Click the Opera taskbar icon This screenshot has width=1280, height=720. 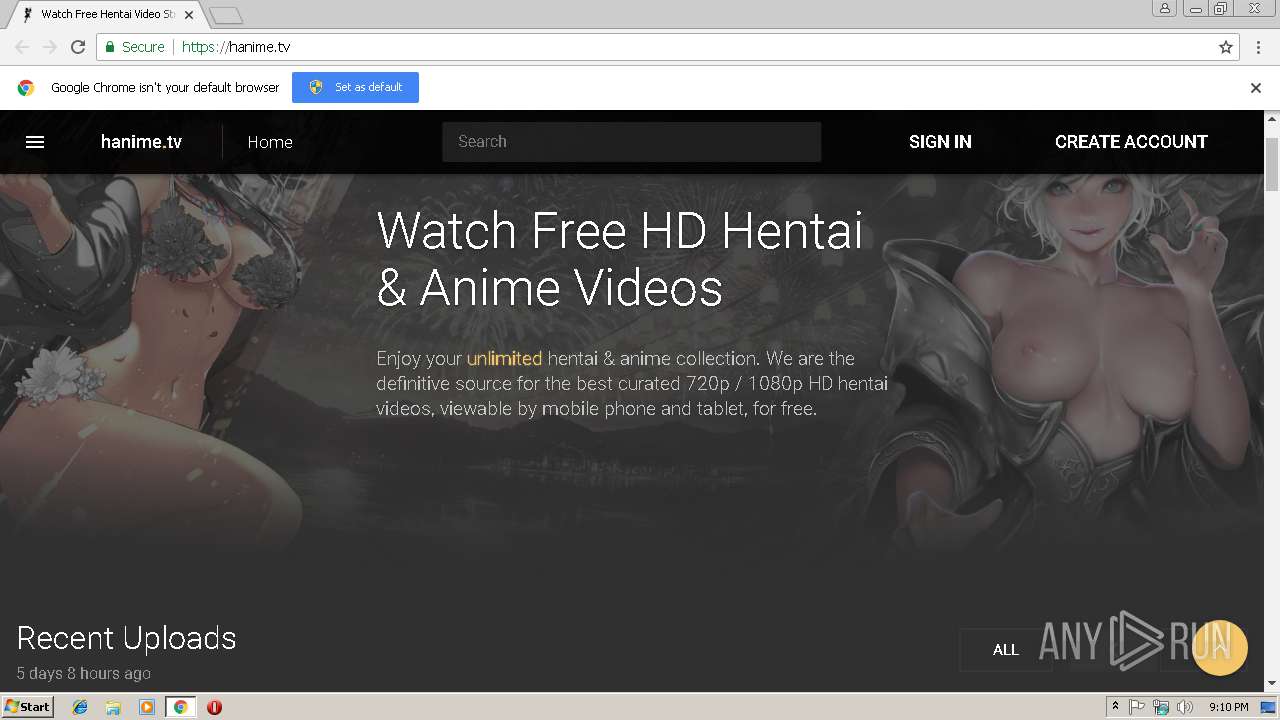(214, 707)
